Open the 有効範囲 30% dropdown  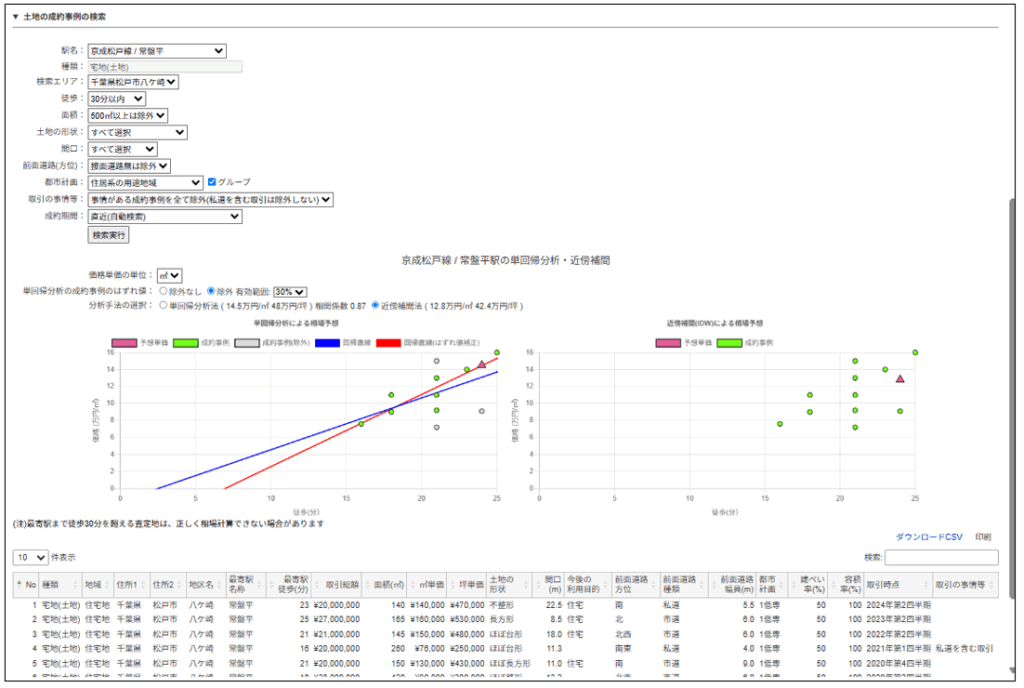(x=289, y=291)
